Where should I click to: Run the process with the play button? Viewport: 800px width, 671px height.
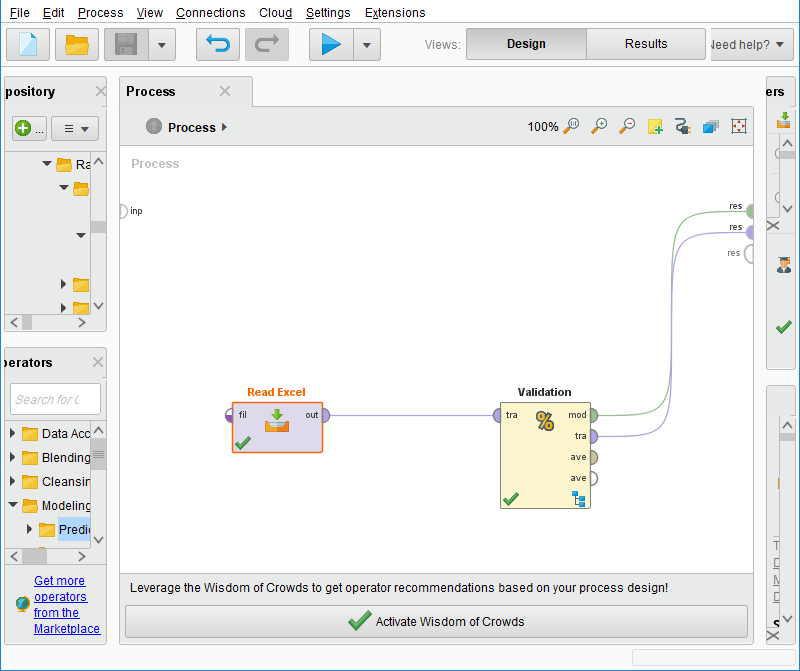coord(331,45)
